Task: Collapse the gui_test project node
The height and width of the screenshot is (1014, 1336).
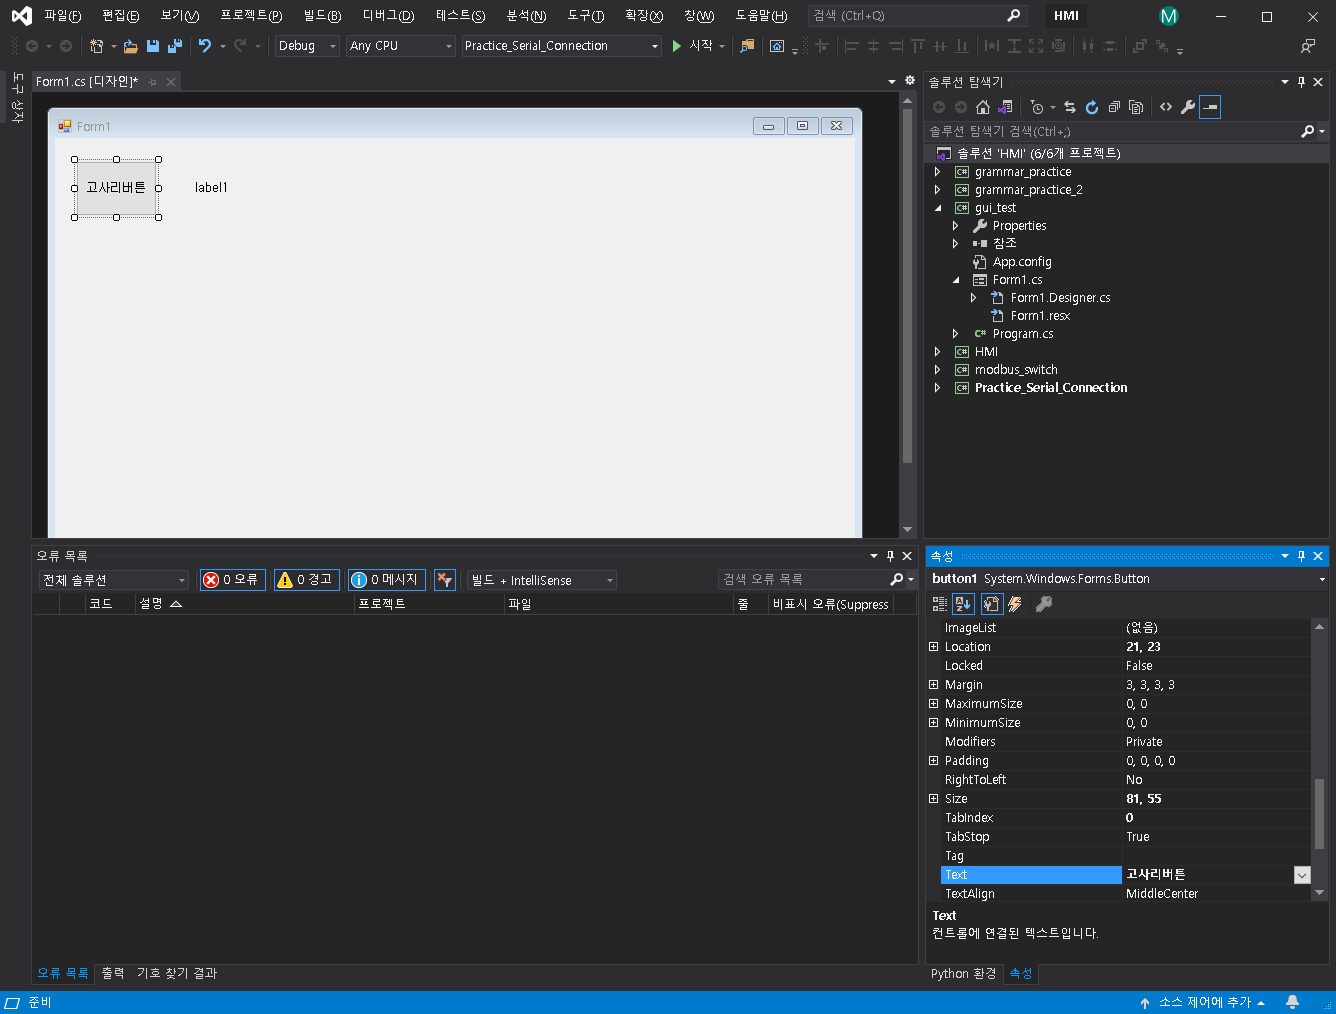Action: [x=937, y=208]
